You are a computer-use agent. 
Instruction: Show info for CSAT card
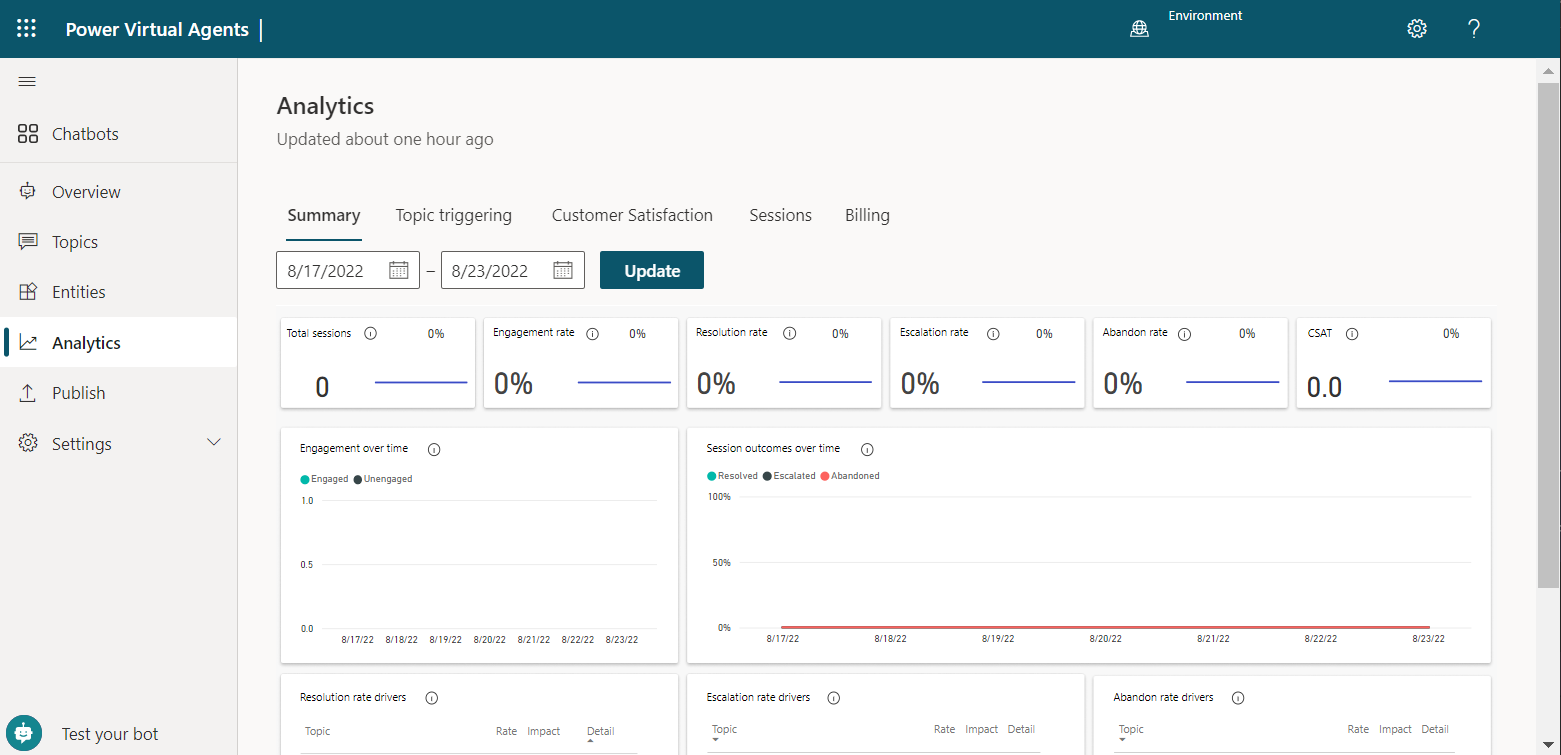(1352, 334)
